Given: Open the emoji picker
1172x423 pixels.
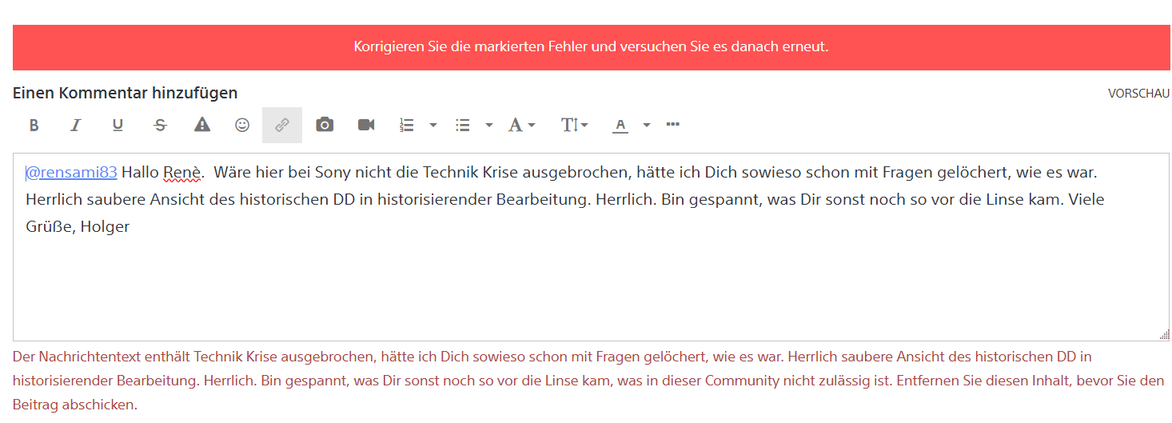Looking at the screenshot, I should (x=242, y=125).
